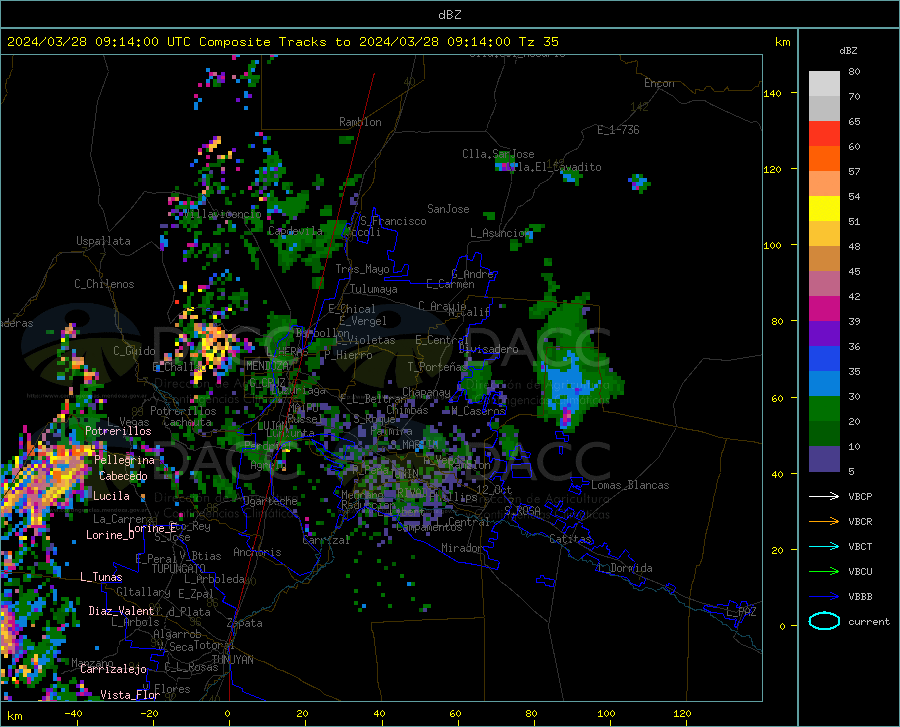This screenshot has height=727, width=900.
Task: Click the C_Chilenos label
Action: tap(104, 284)
